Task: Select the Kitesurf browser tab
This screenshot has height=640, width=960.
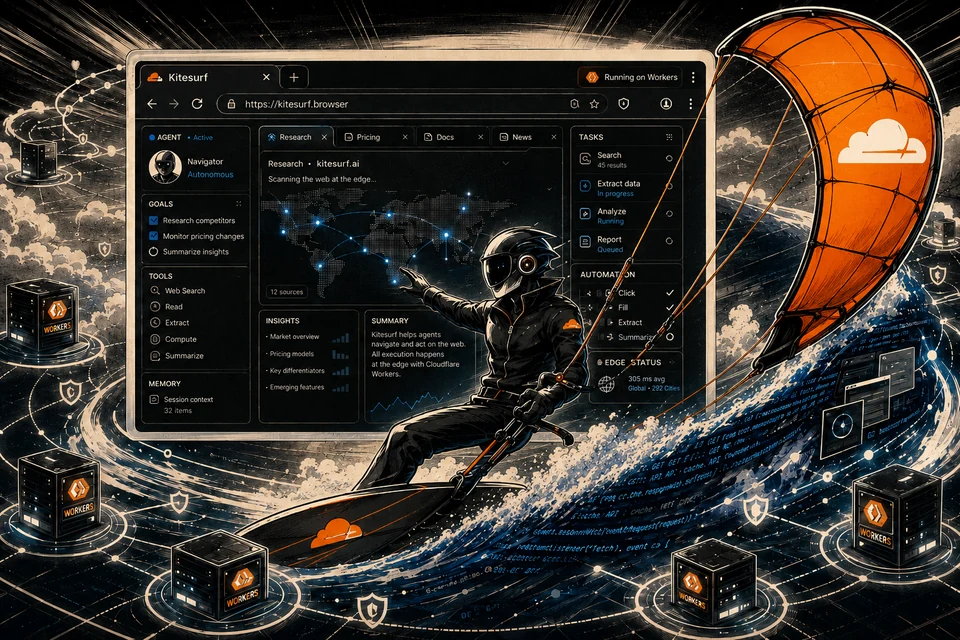Action: coord(208,77)
